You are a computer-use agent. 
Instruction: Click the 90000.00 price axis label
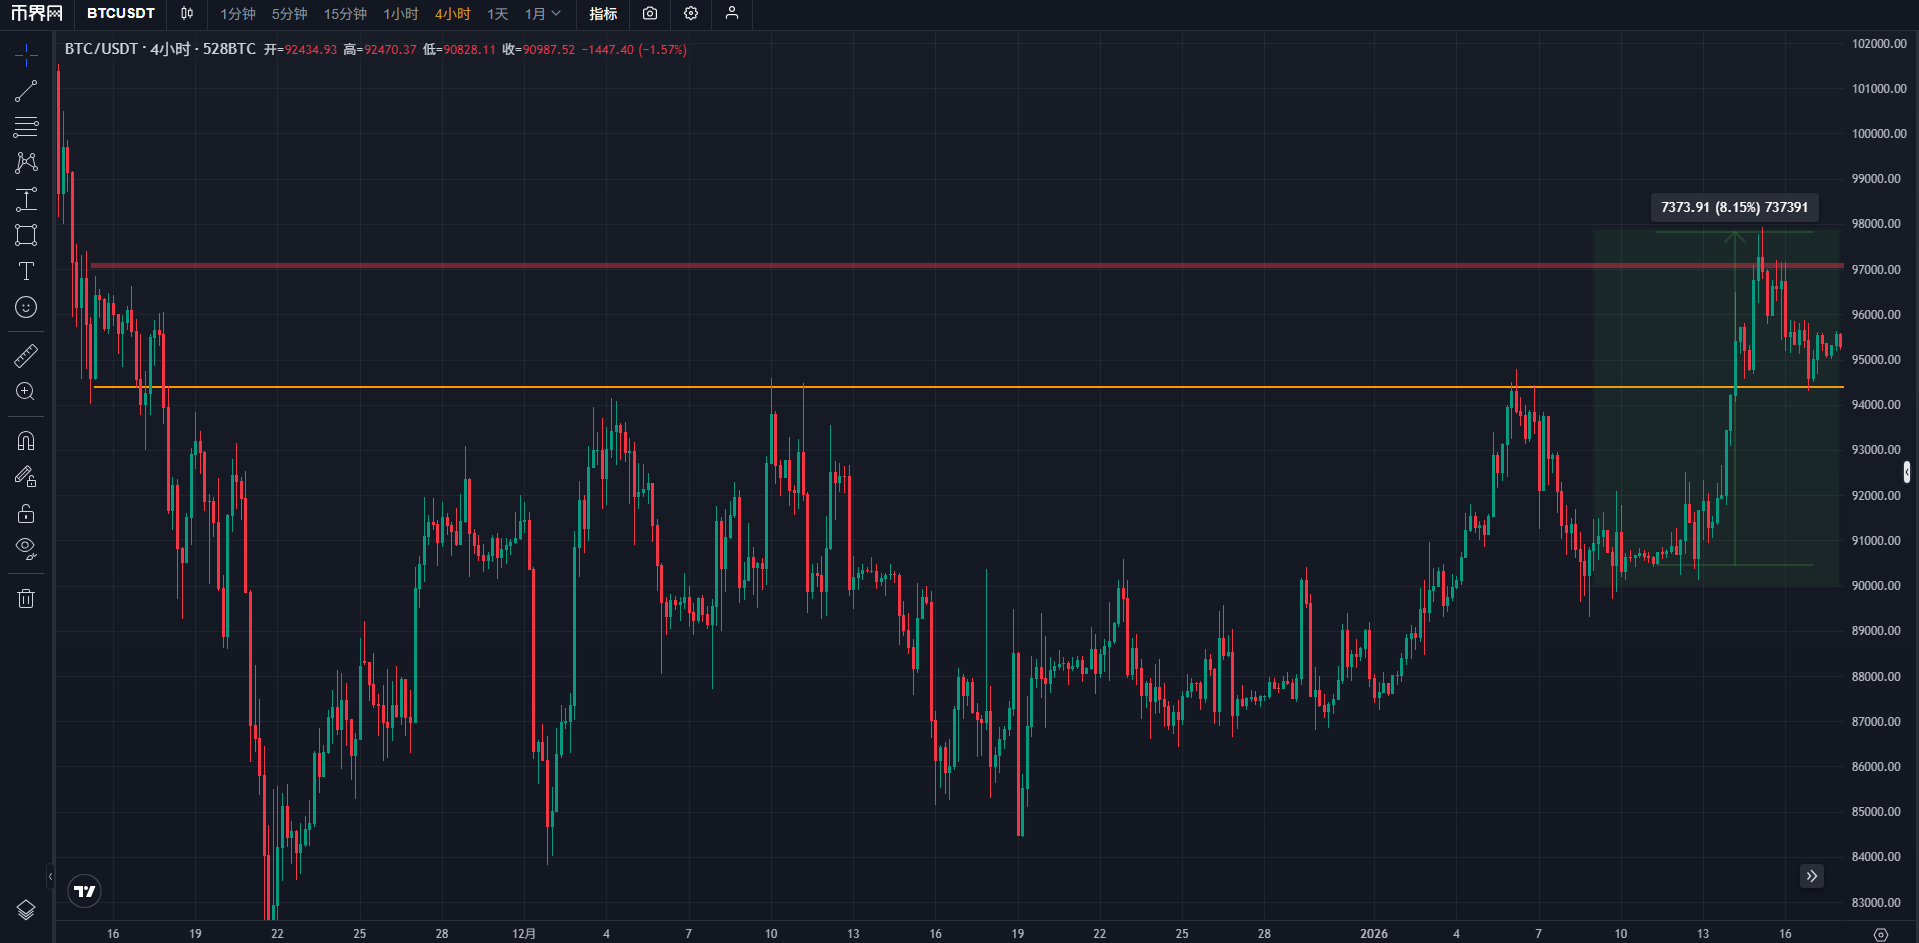[1876, 586]
